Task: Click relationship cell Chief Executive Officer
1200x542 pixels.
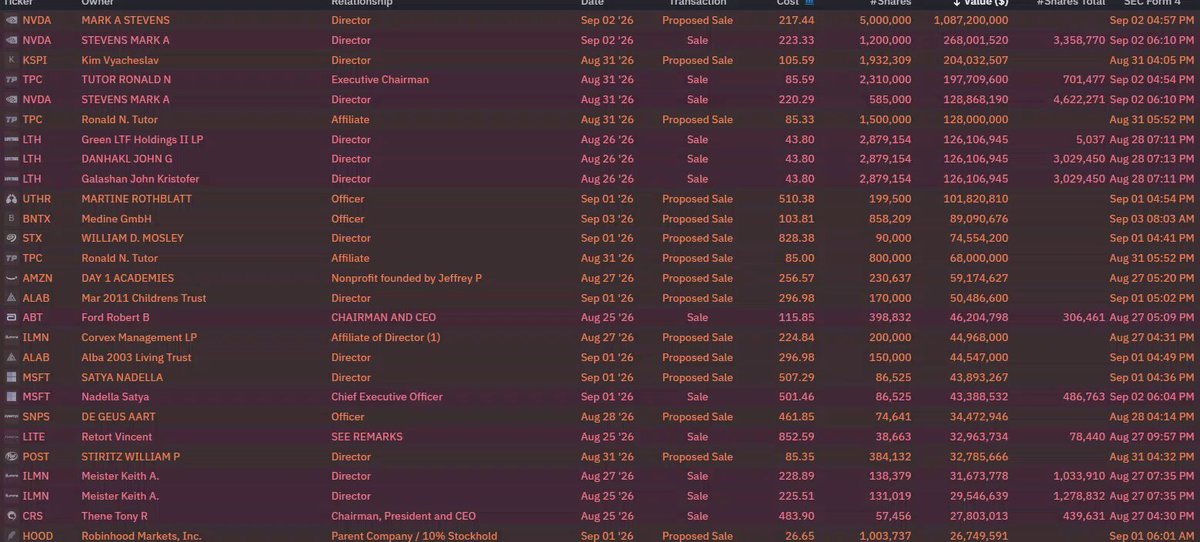Action: point(387,397)
